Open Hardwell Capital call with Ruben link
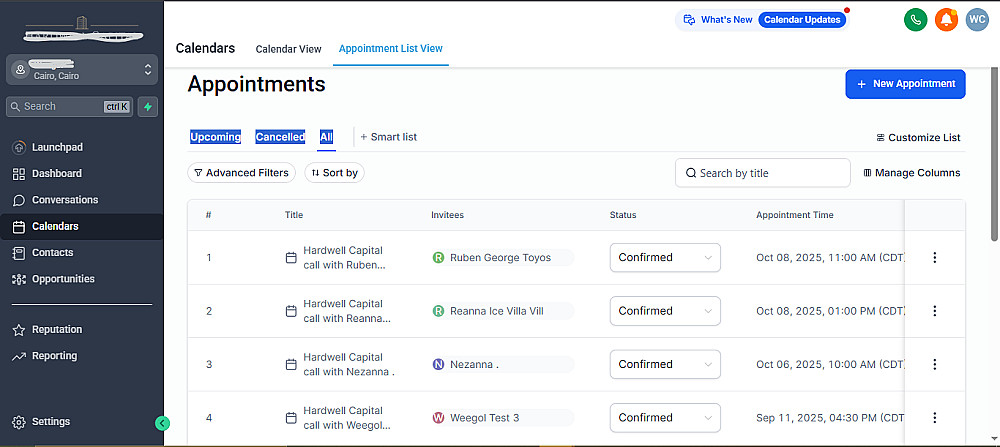The height and width of the screenshot is (447, 1000). click(343, 257)
